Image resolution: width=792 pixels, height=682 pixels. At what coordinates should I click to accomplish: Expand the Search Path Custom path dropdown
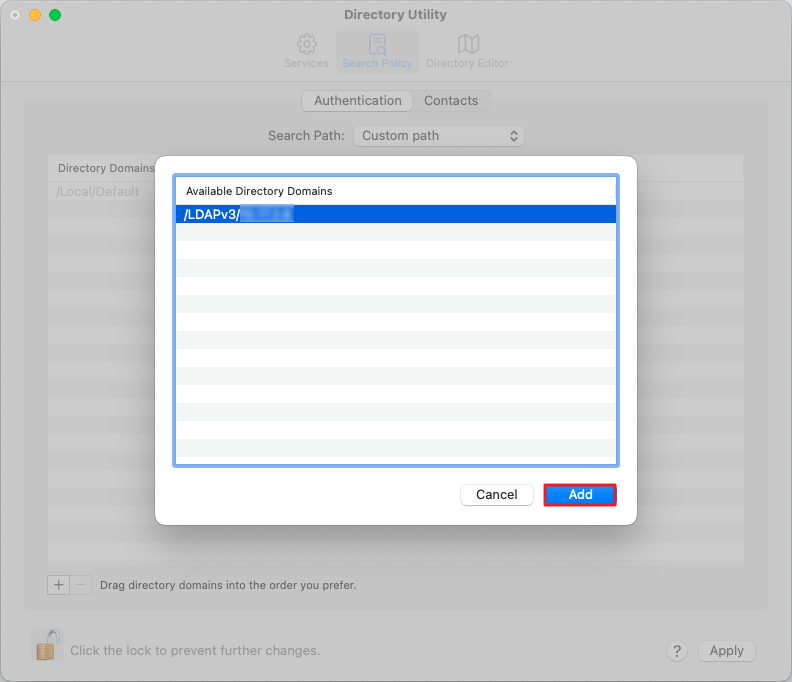[x=438, y=136]
